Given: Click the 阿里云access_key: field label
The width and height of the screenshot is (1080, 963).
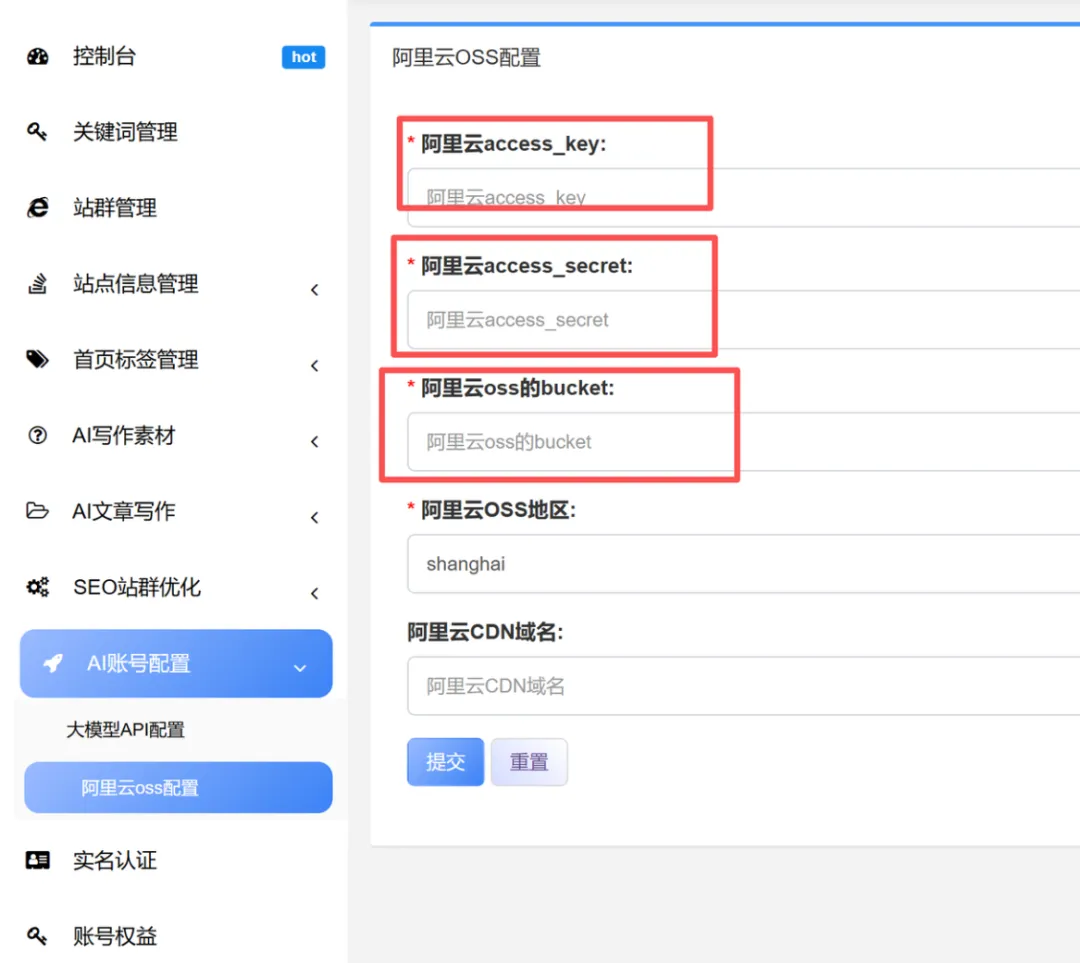Looking at the screenshot, I should click(514, 143).
